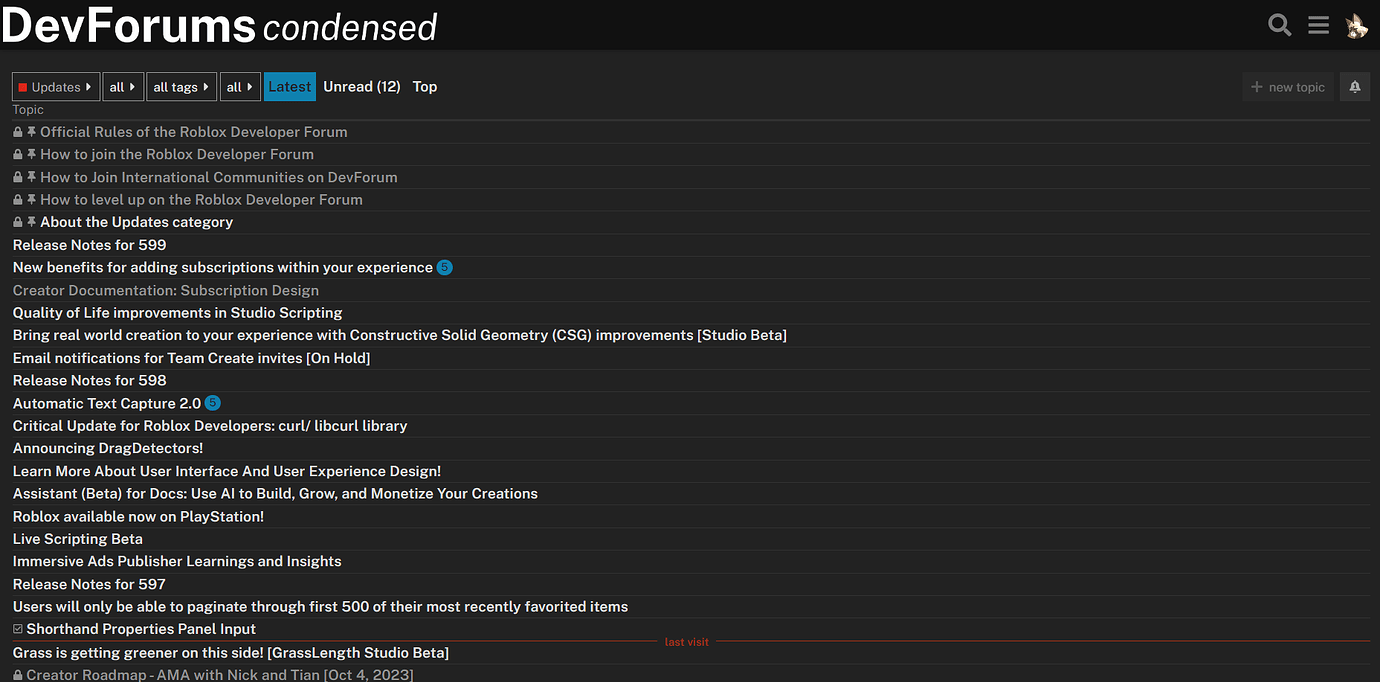Switch to the Top tab
The image size is (1380, 682).
424,87
